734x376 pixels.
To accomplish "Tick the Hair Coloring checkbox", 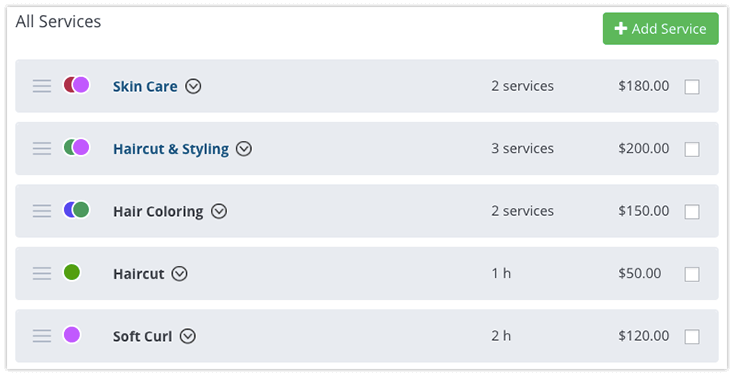I will tap(692, 212).
